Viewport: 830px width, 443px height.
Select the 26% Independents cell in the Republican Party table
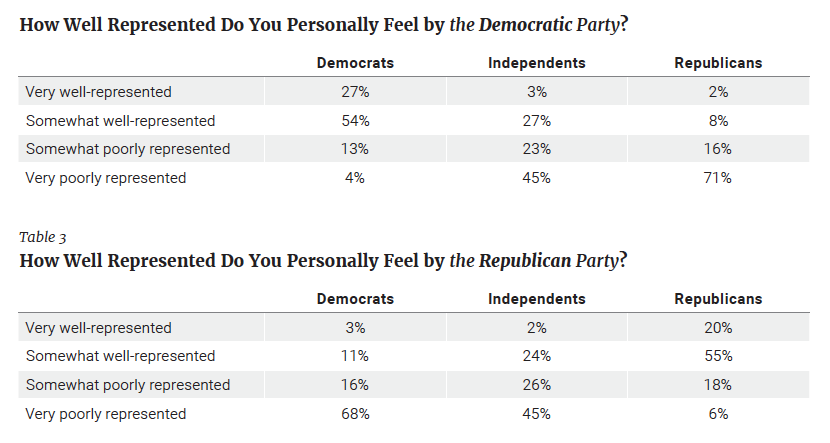[x=537, y=385]
